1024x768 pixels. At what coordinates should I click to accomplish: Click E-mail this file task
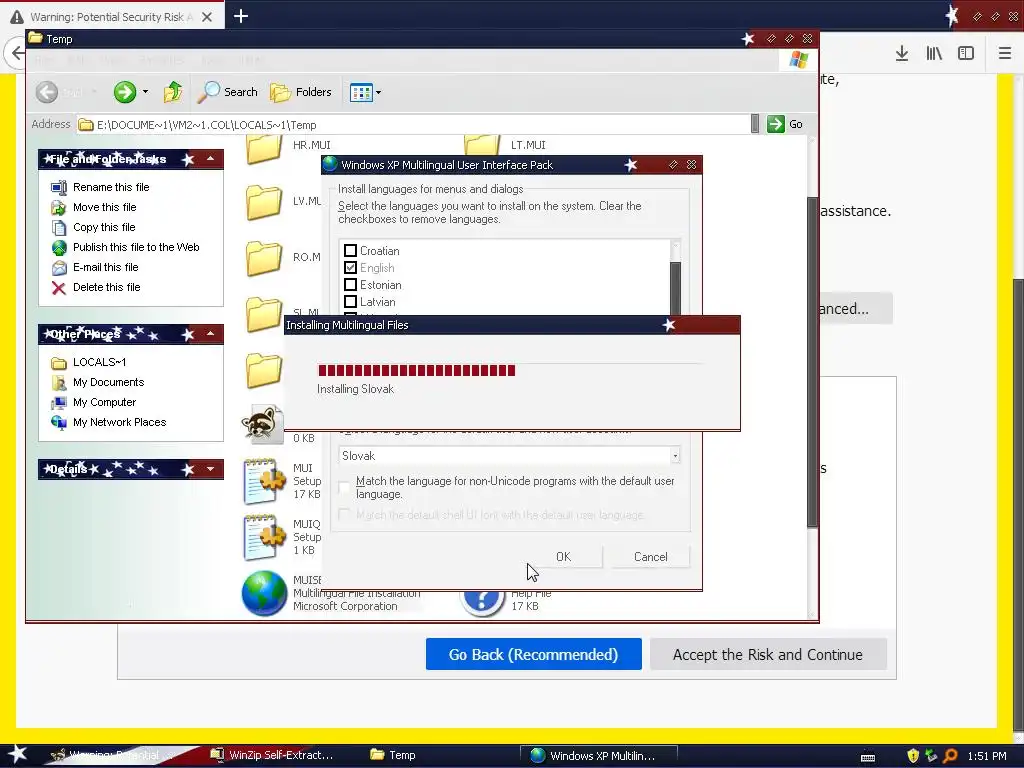tap(105, 267)
